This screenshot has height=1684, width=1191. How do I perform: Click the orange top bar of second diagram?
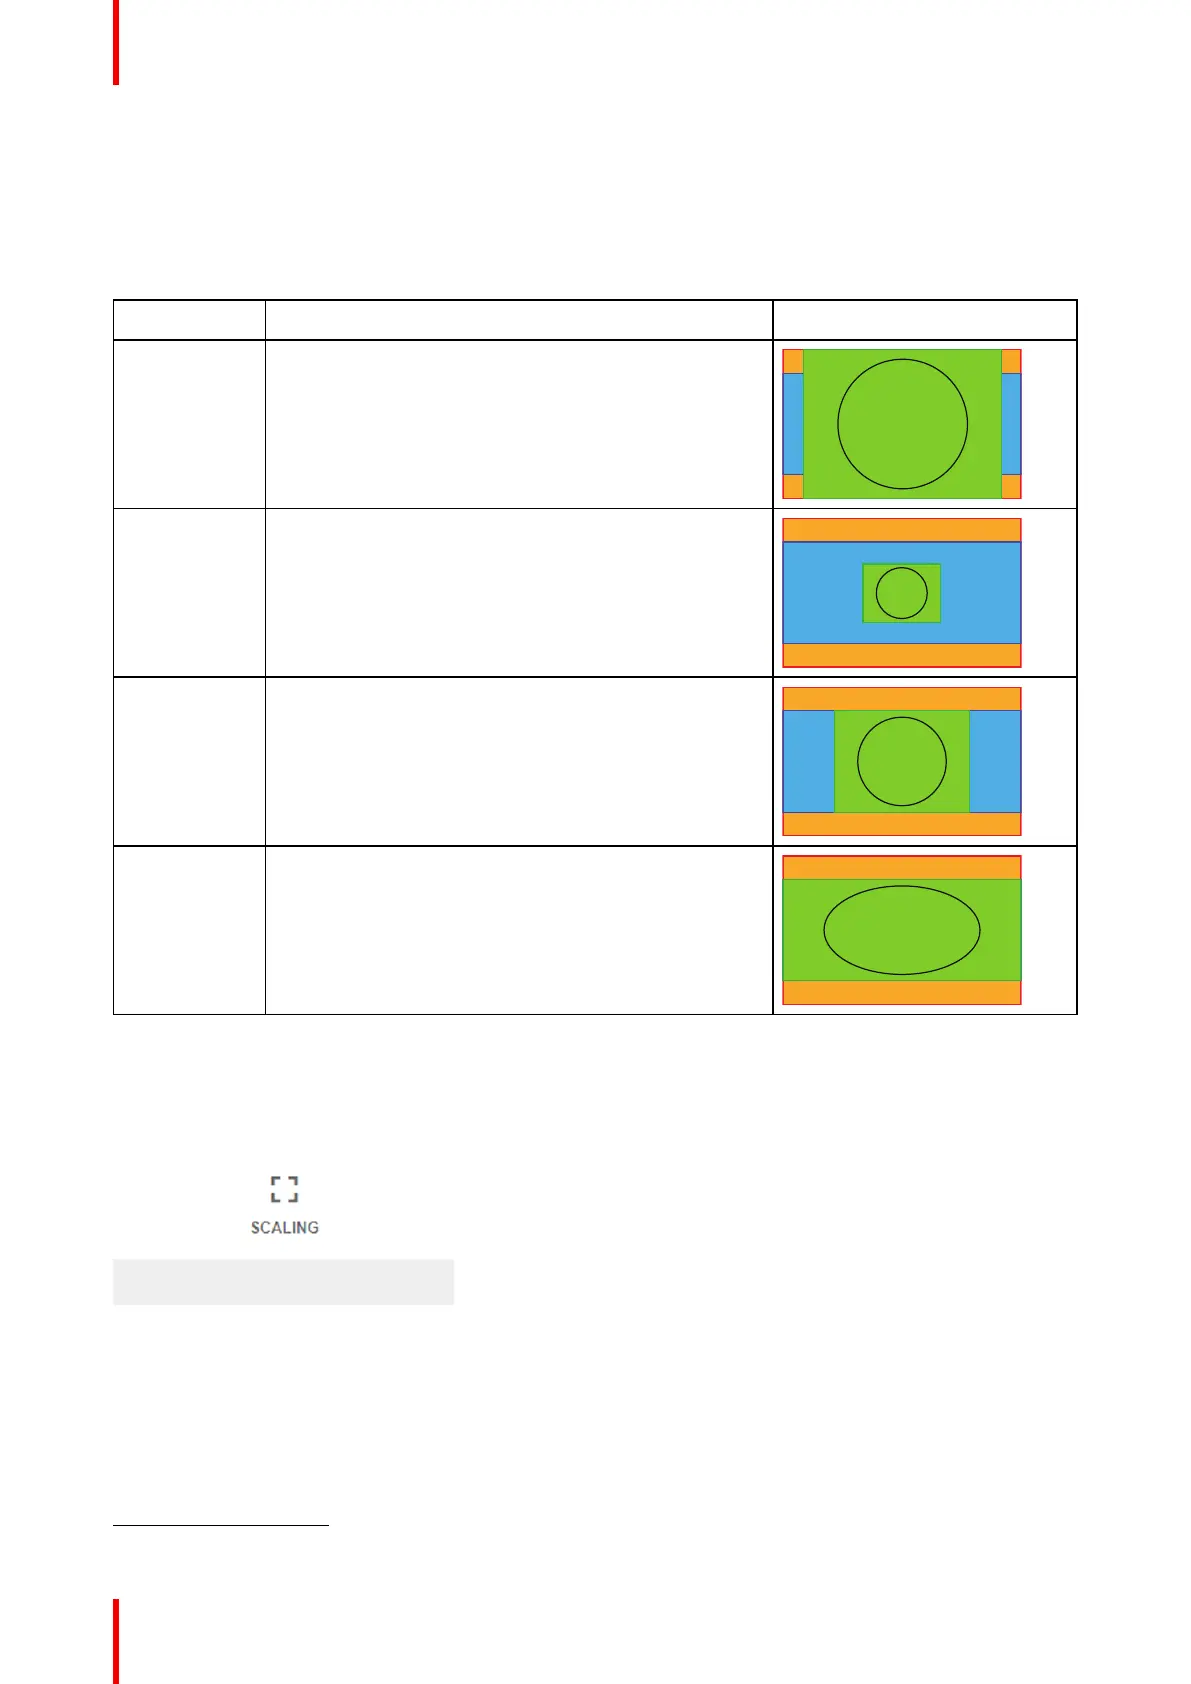[901, 530]
